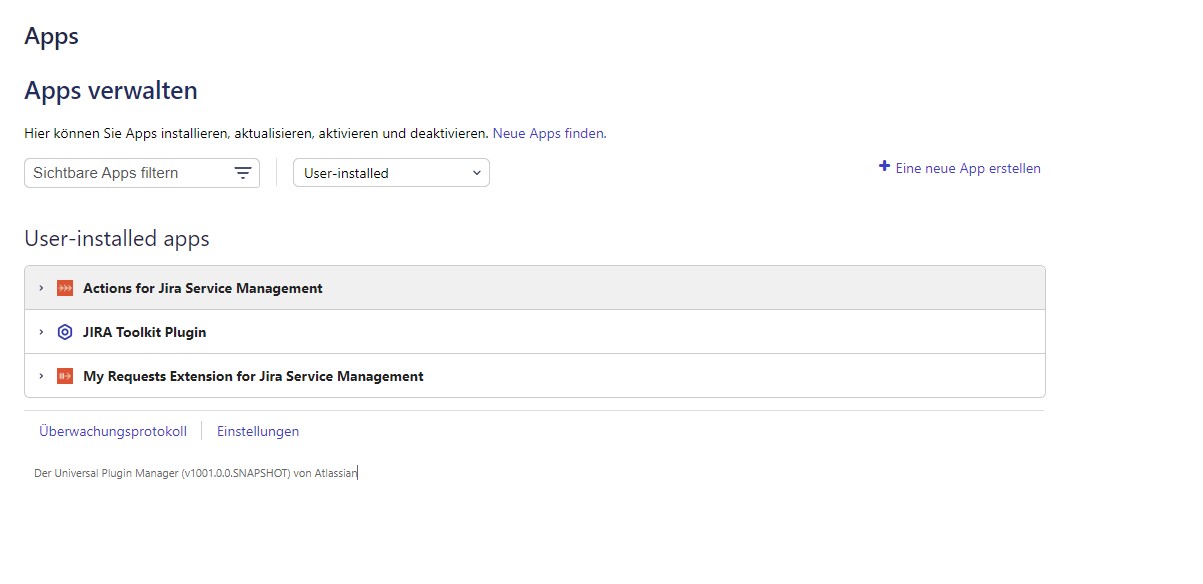The width and height of the screenshot is (1203, 584).
Task: Expand the My Requests Extension row chevron
Action: point(41,376)
